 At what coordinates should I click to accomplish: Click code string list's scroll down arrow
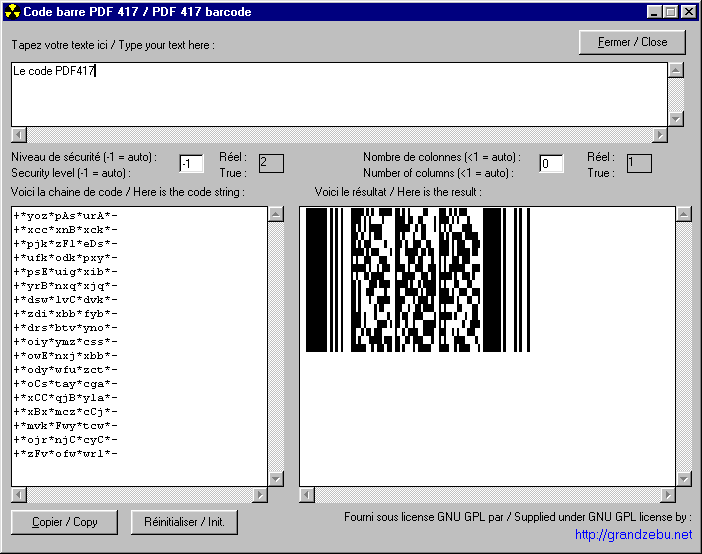pos(275,479)
